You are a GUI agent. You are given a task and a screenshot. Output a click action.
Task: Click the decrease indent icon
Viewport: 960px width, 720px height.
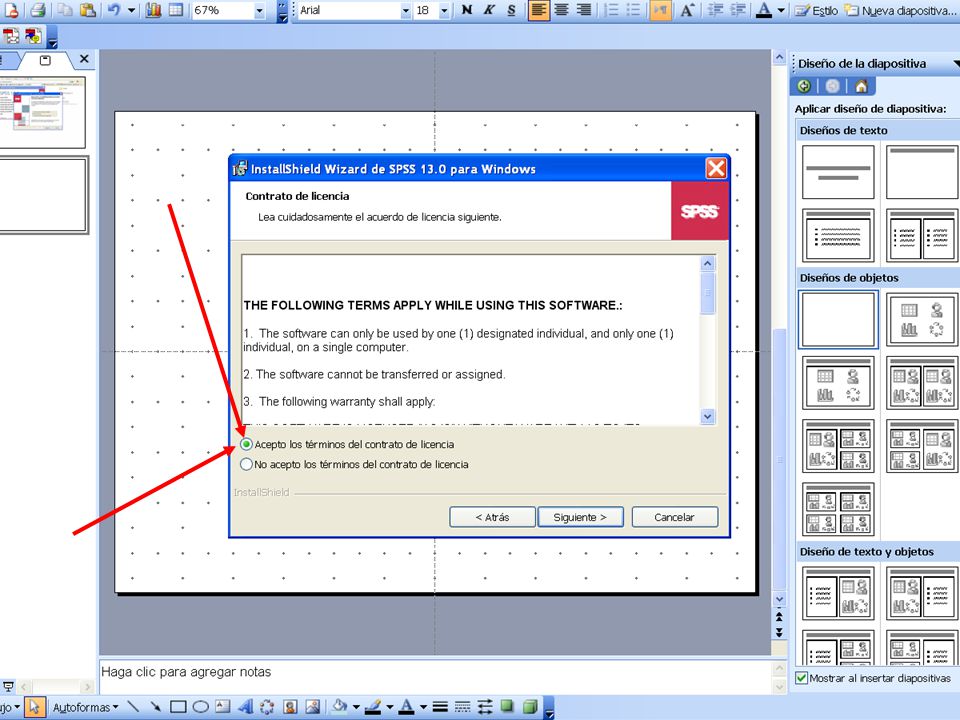[x=715, y=10]
